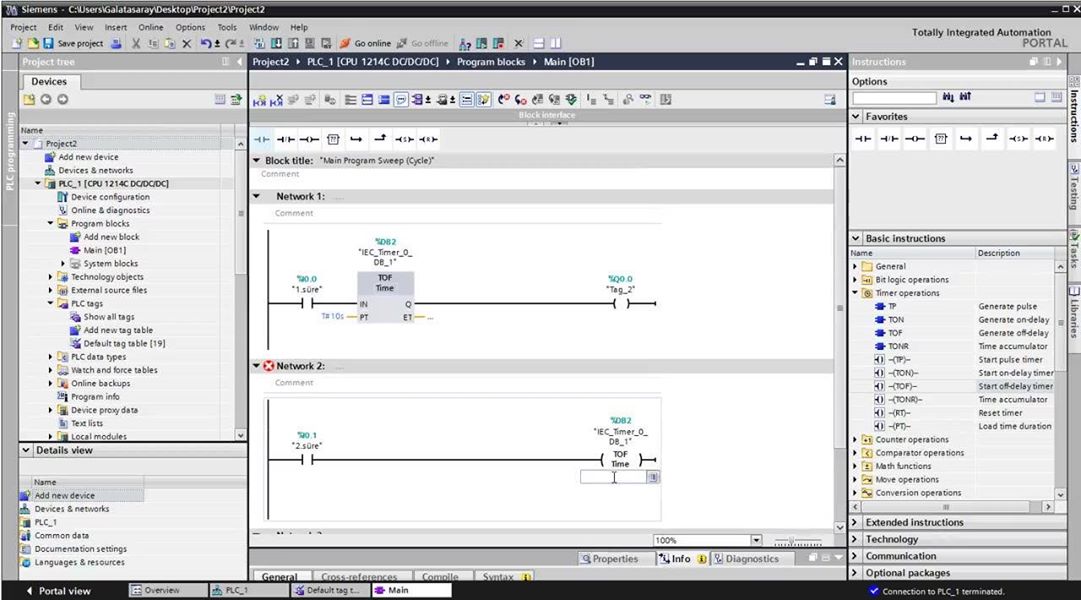Collapse Network 1 in the editor

coord(256,197)
